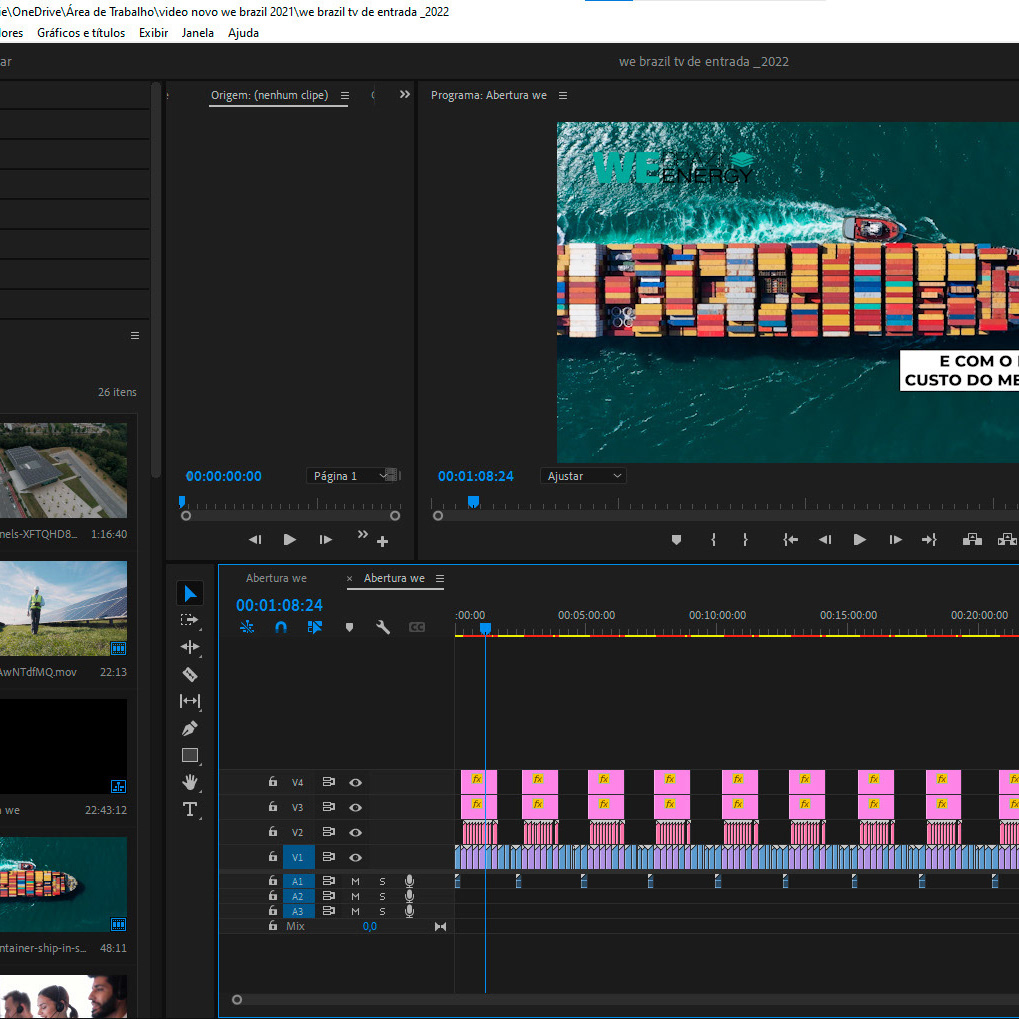Select the container ship clip thumbnail

tap(63, 884)
